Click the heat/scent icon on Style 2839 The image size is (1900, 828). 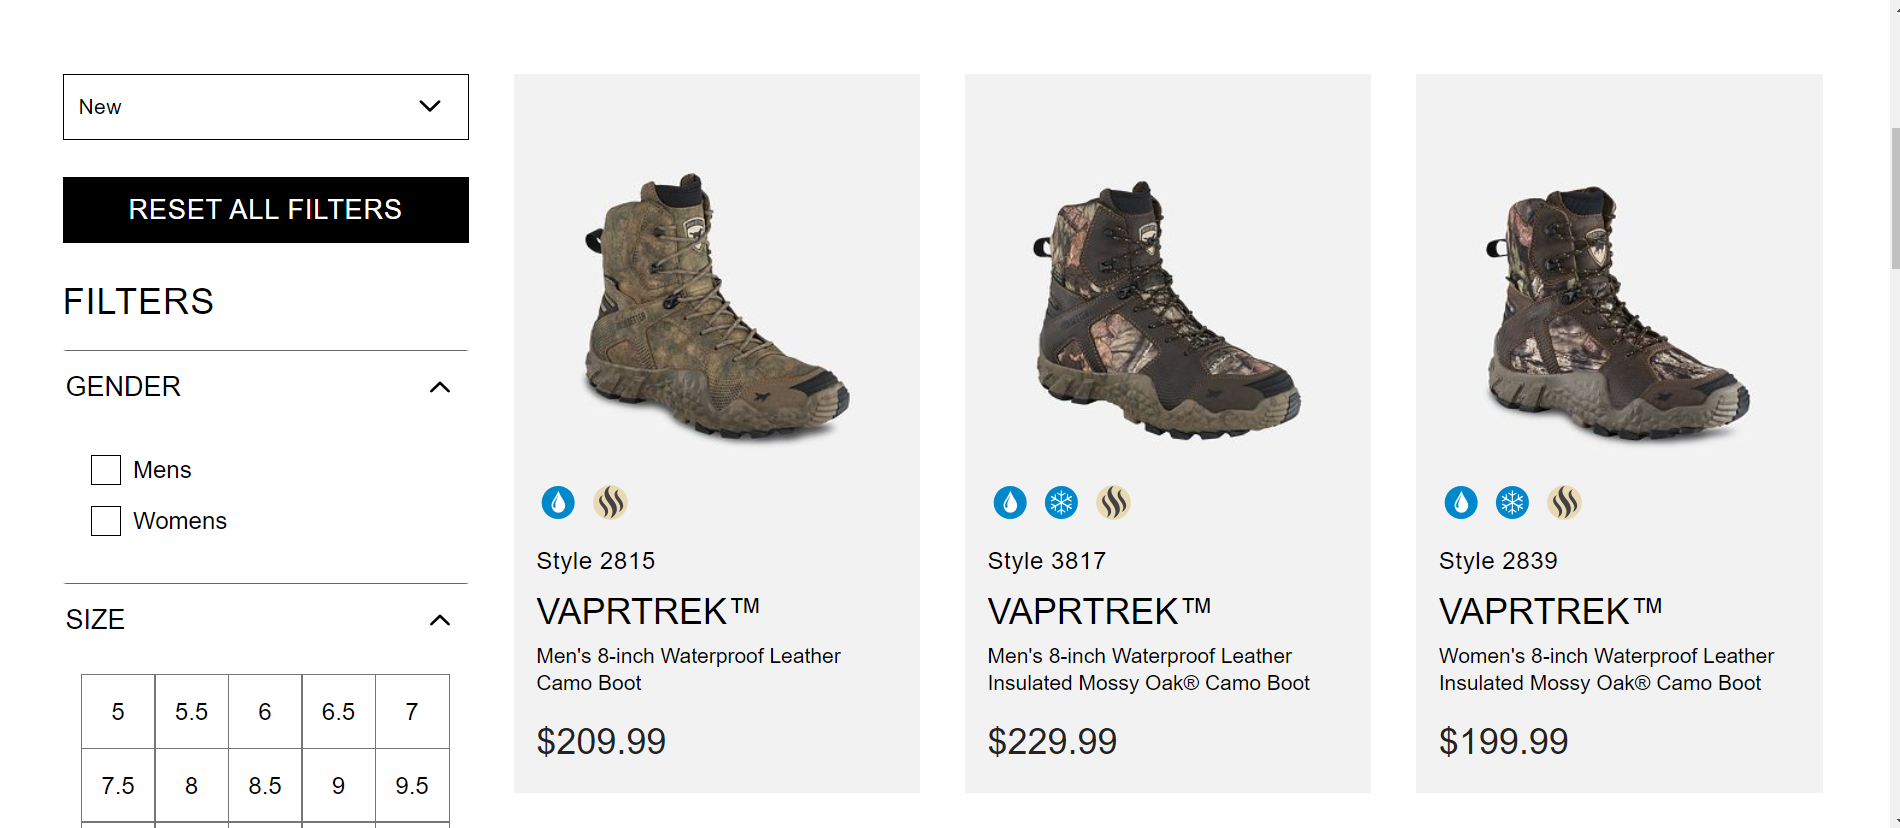1565,503
